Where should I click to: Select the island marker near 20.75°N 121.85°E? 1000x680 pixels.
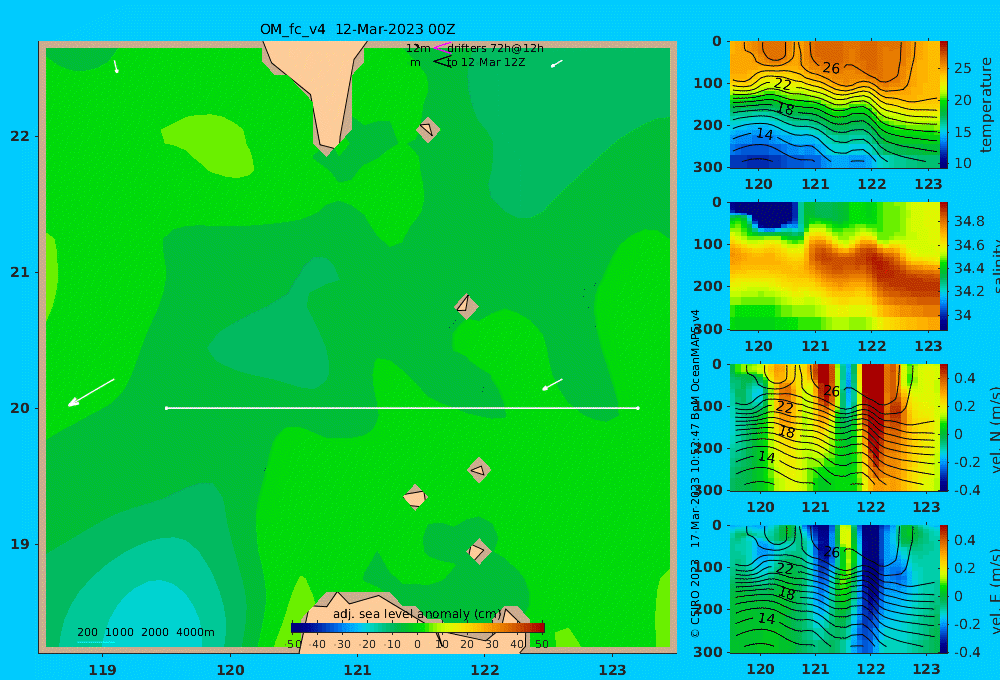tap(466, 306)
